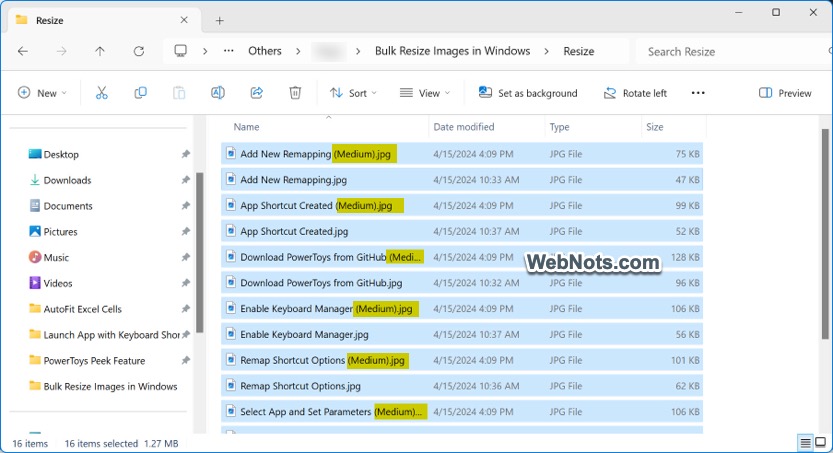Unpin Desktop from quick access
The width and height of the screenshot is (833, 453).
point(185,154)
